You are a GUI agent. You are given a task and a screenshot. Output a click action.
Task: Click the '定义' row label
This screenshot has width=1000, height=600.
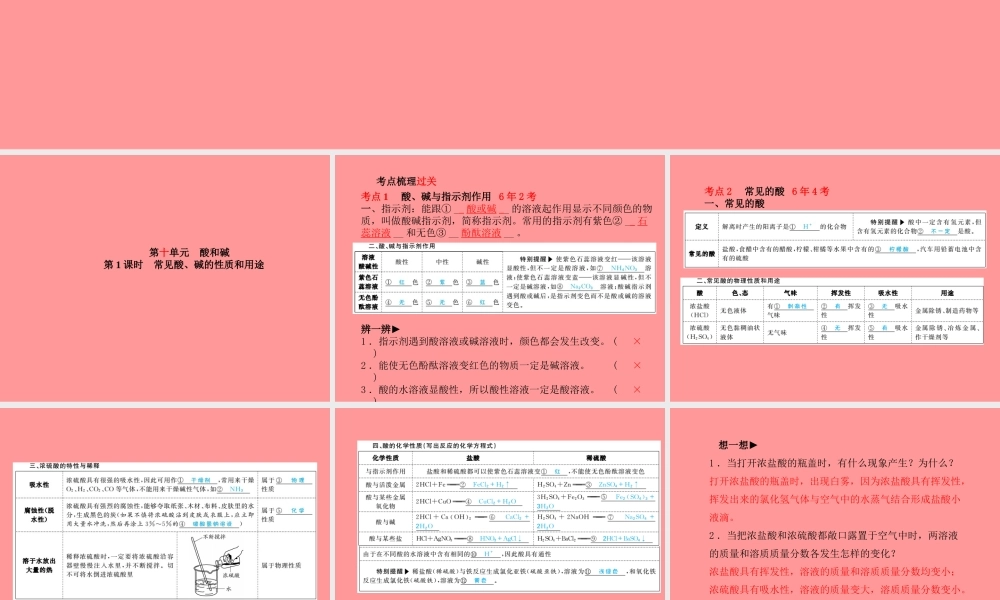point(702,226)
